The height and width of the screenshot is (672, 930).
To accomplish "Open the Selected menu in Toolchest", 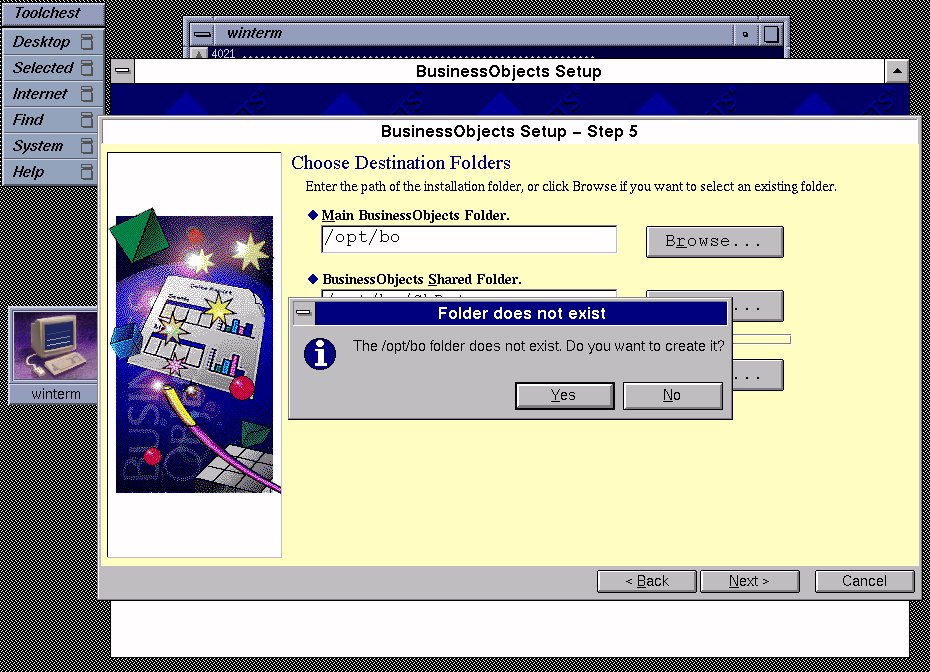I will [x=43, y=68].
